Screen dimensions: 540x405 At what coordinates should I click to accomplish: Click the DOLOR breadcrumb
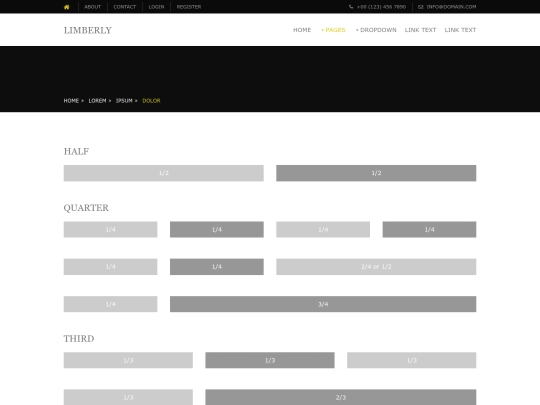152,101
